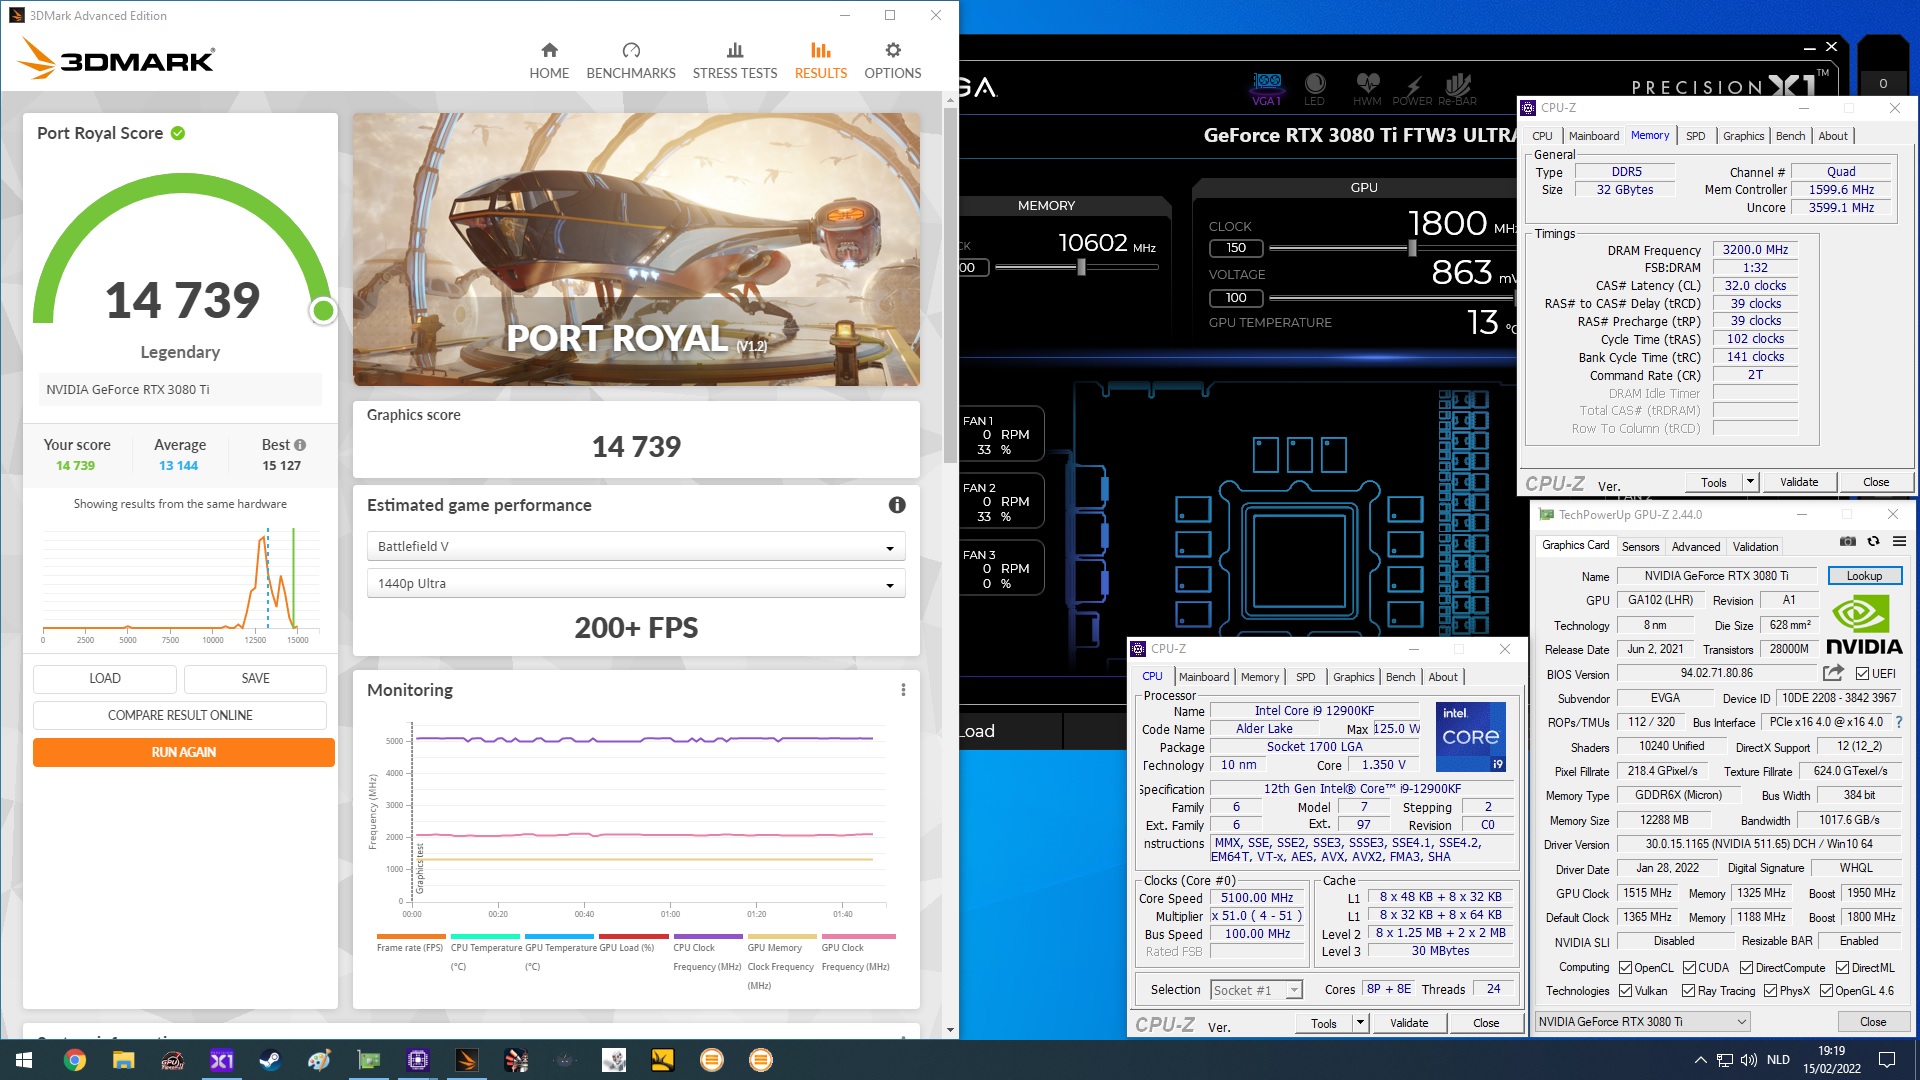The width and height of the screenshot is (1920, 1080).
Task: Click the GPU clock offset field showing 150
Action: click(x=1236, y=248)
